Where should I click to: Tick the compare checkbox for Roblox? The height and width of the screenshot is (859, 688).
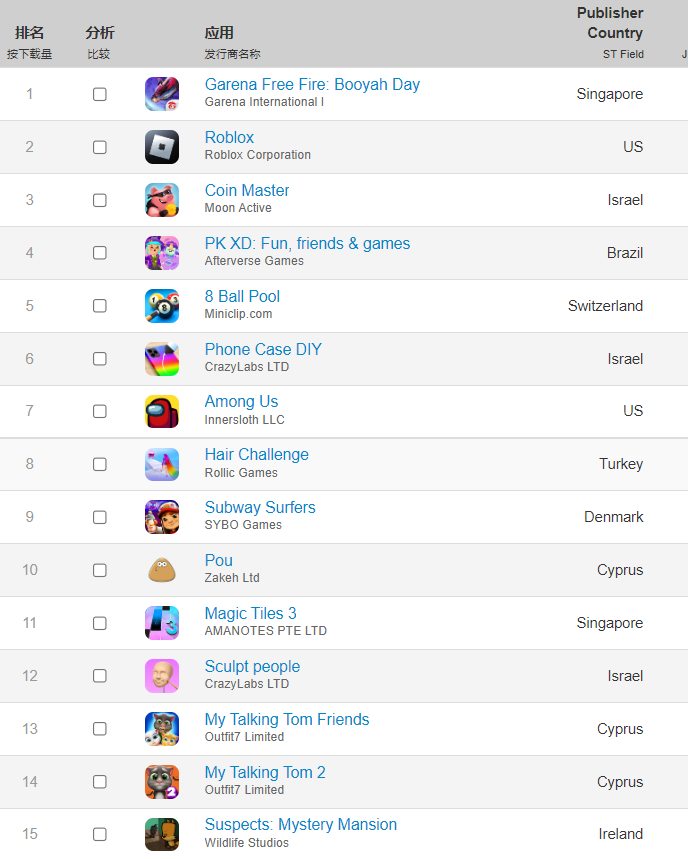tap(100, 147)
